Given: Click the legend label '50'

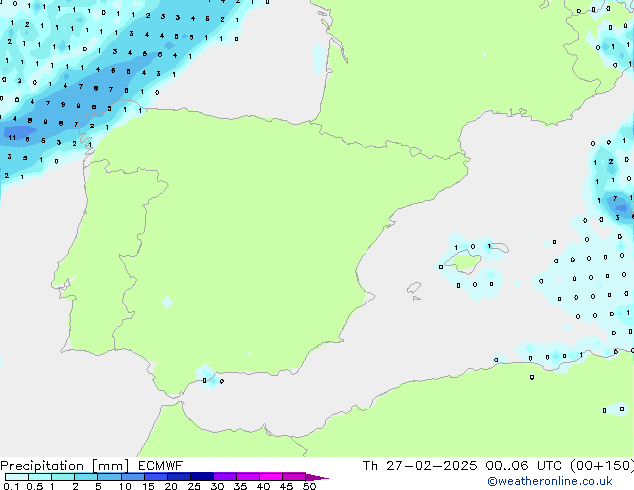Looking at the screenshot, I should [x=309, y=486].
